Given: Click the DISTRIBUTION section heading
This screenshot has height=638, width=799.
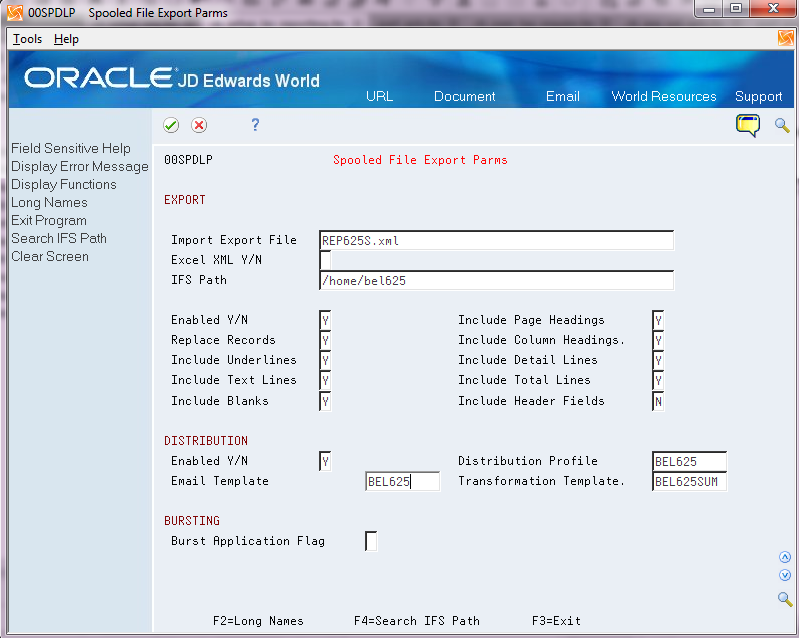Looking at the screenshot, I should tap(206, 441).
